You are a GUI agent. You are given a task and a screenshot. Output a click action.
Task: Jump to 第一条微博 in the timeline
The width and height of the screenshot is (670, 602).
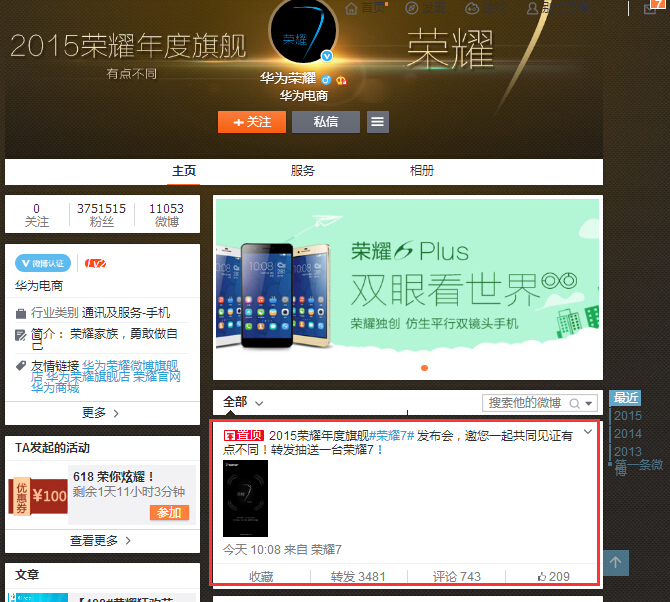click(x=638, y=467)
